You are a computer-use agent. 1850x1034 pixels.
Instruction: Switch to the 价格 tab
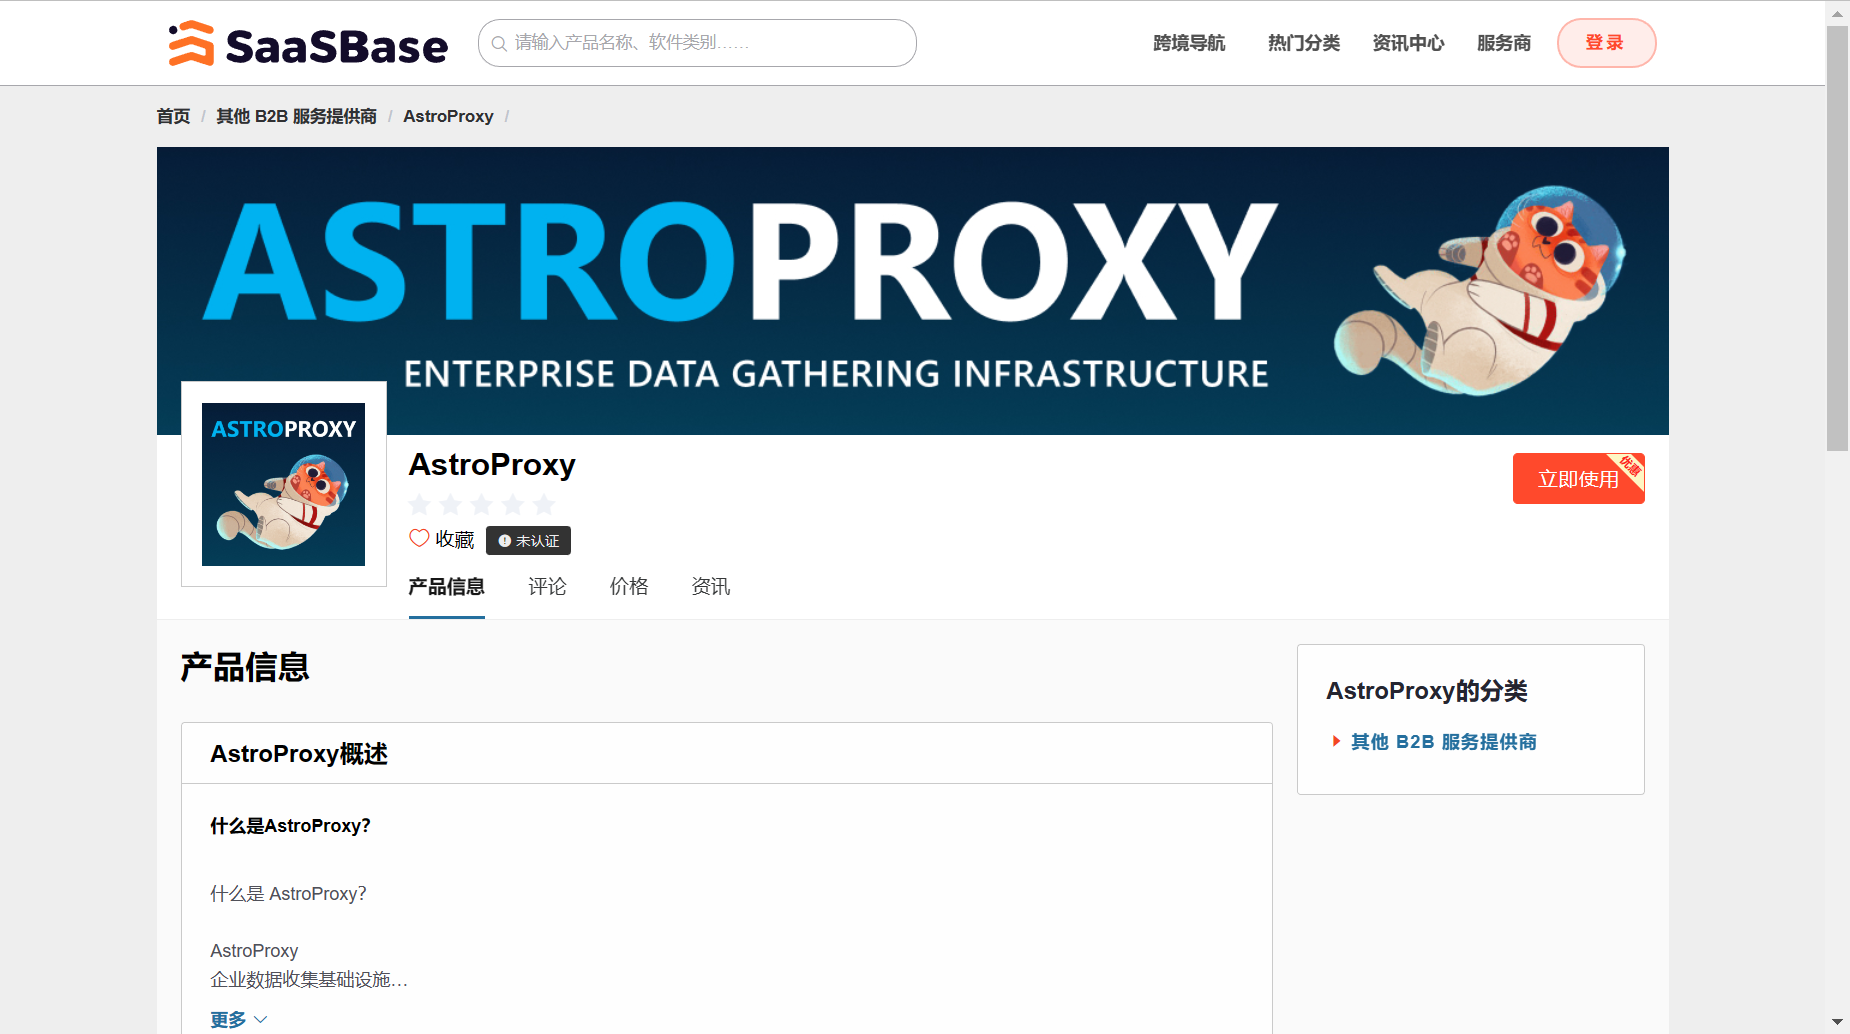[x=629, y=587]
